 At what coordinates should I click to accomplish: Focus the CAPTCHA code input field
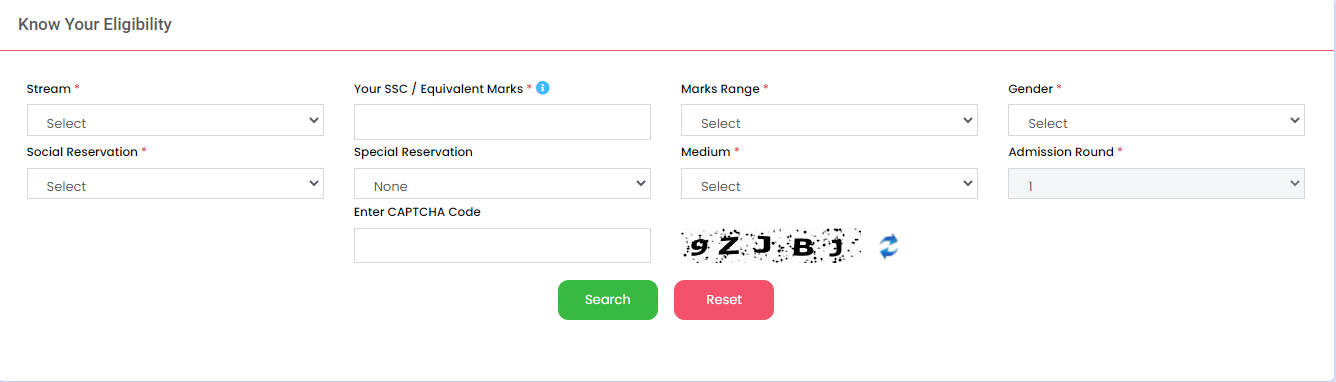point(502,246)
